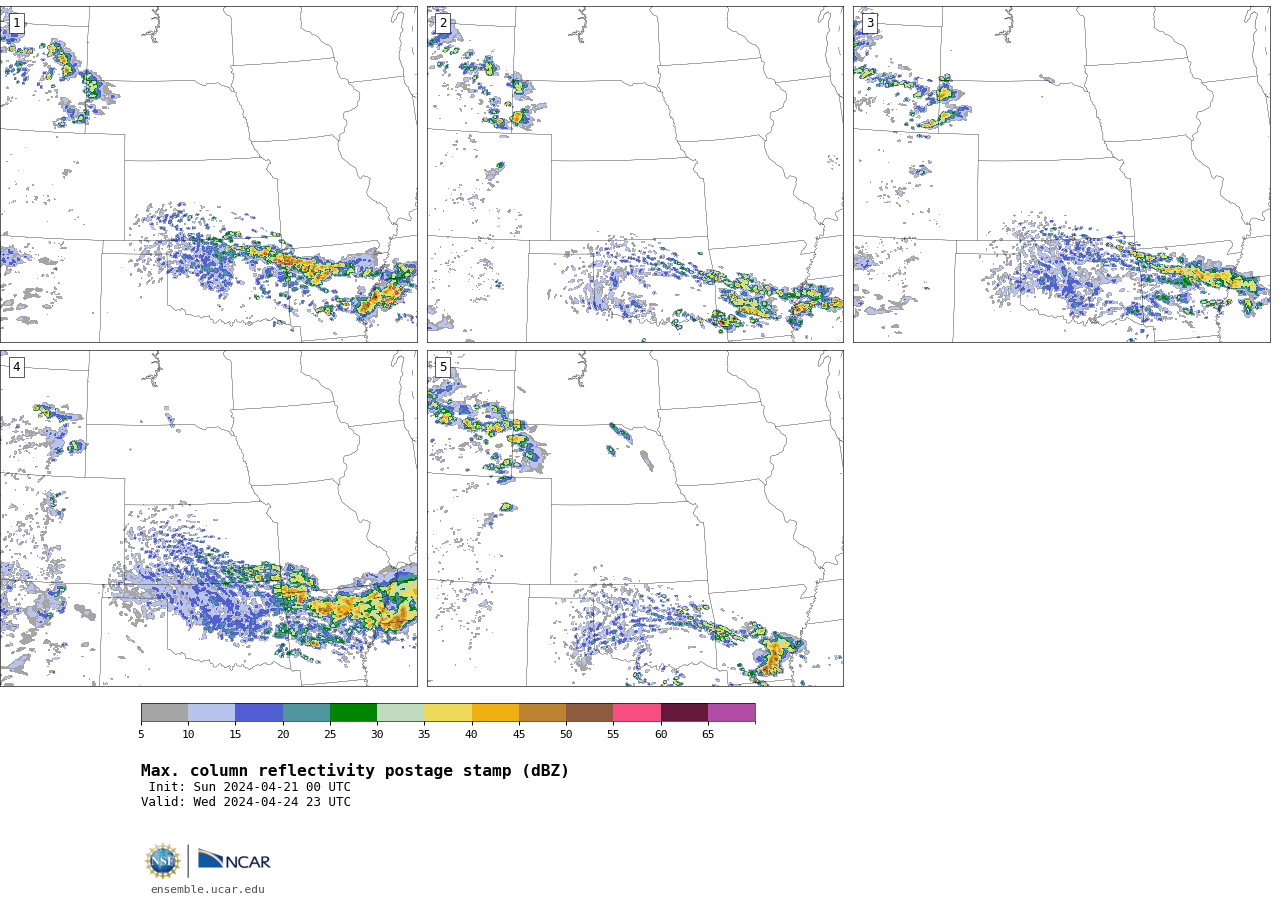The width and height of the screenshot is (1280, 901).
Task: Open ensemble member 1 reflectivity map
Action: 208,174
